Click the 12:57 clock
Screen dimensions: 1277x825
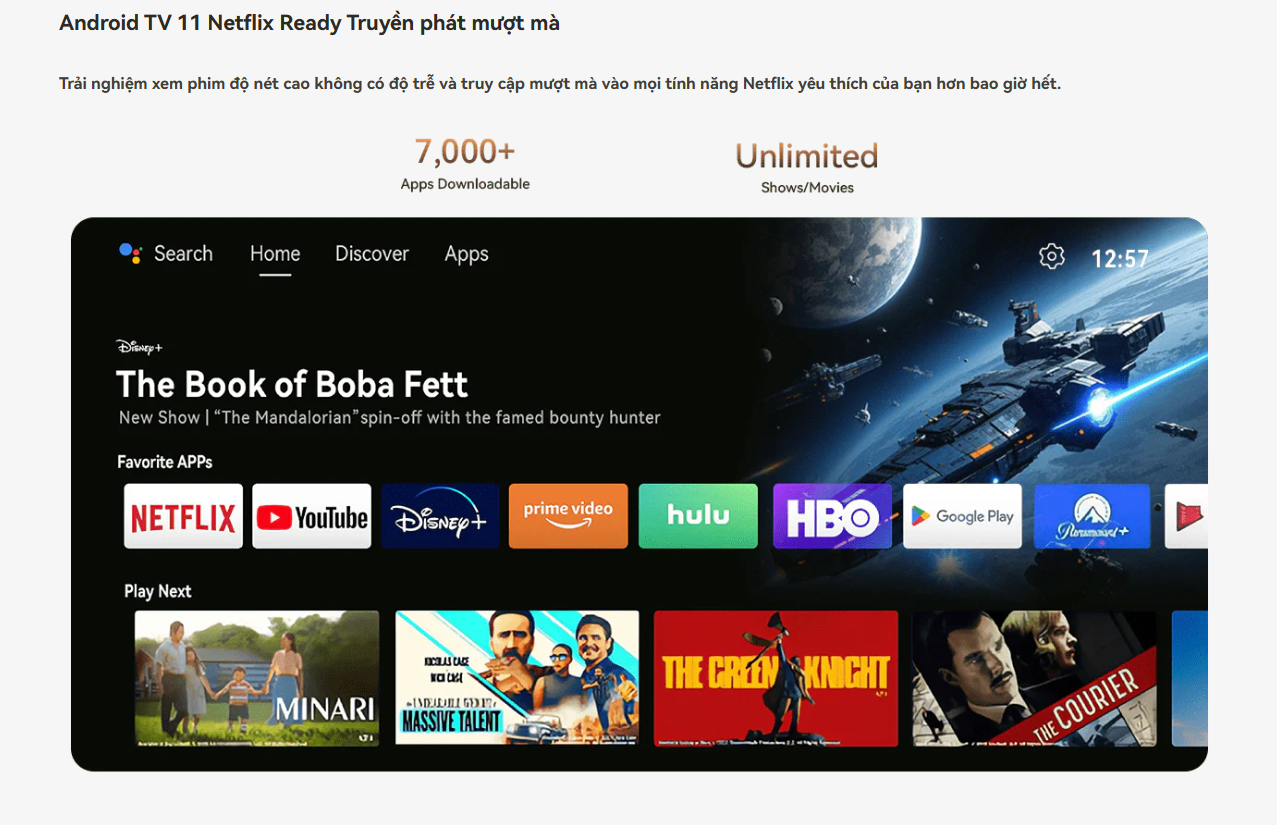click(x=1120, y=259)
